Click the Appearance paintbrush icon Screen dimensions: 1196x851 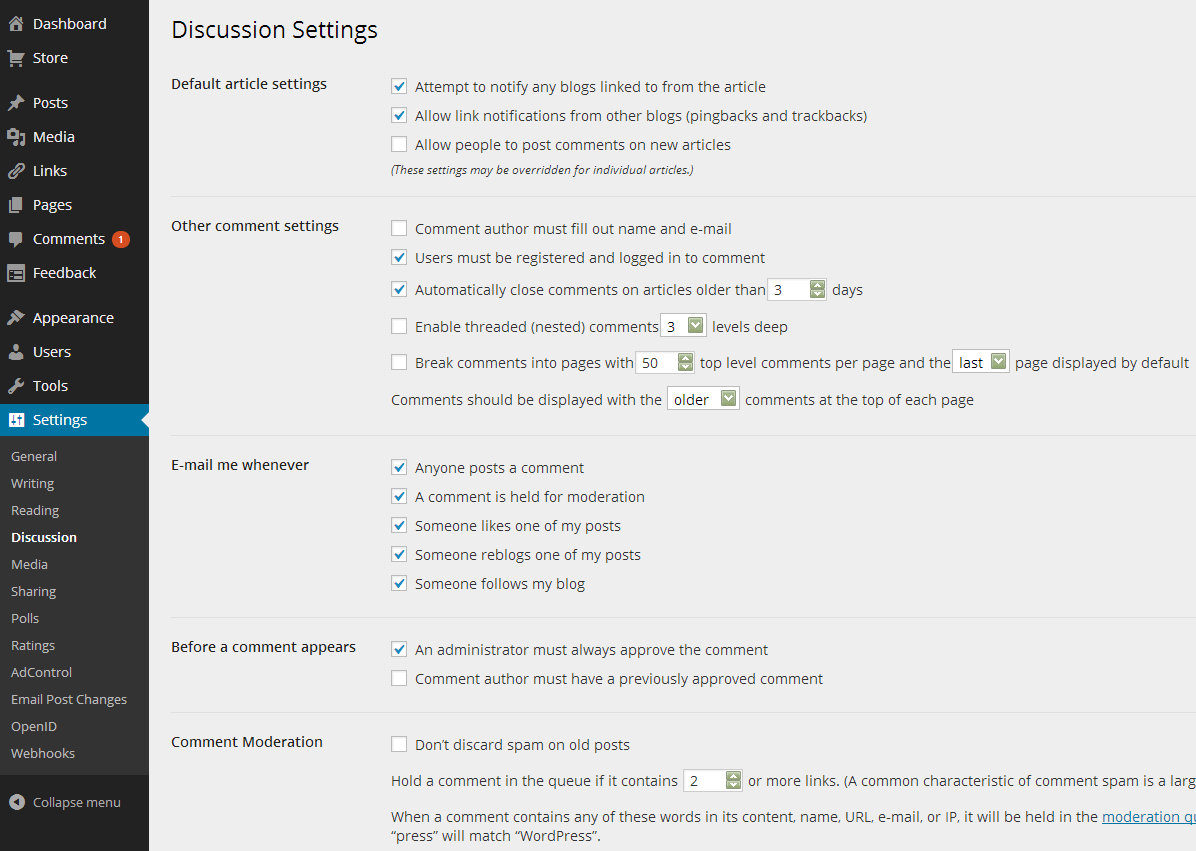[x=16, y=318]
